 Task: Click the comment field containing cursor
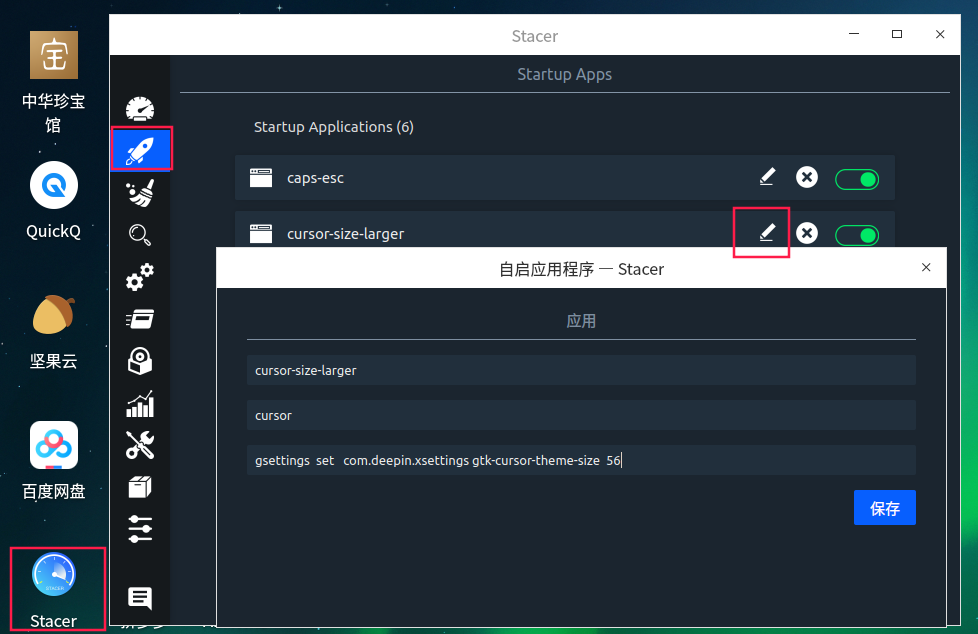[x=581, y=415]
